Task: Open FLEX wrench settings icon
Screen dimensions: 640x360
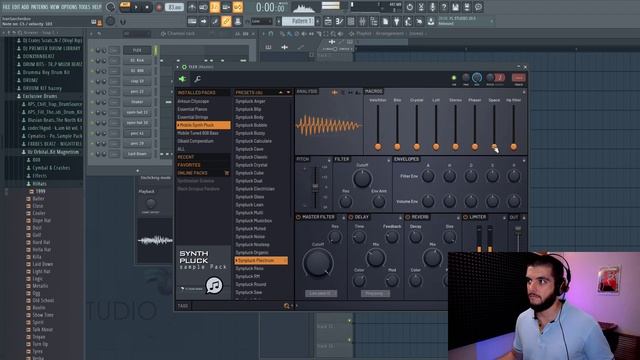Action: 197,79
